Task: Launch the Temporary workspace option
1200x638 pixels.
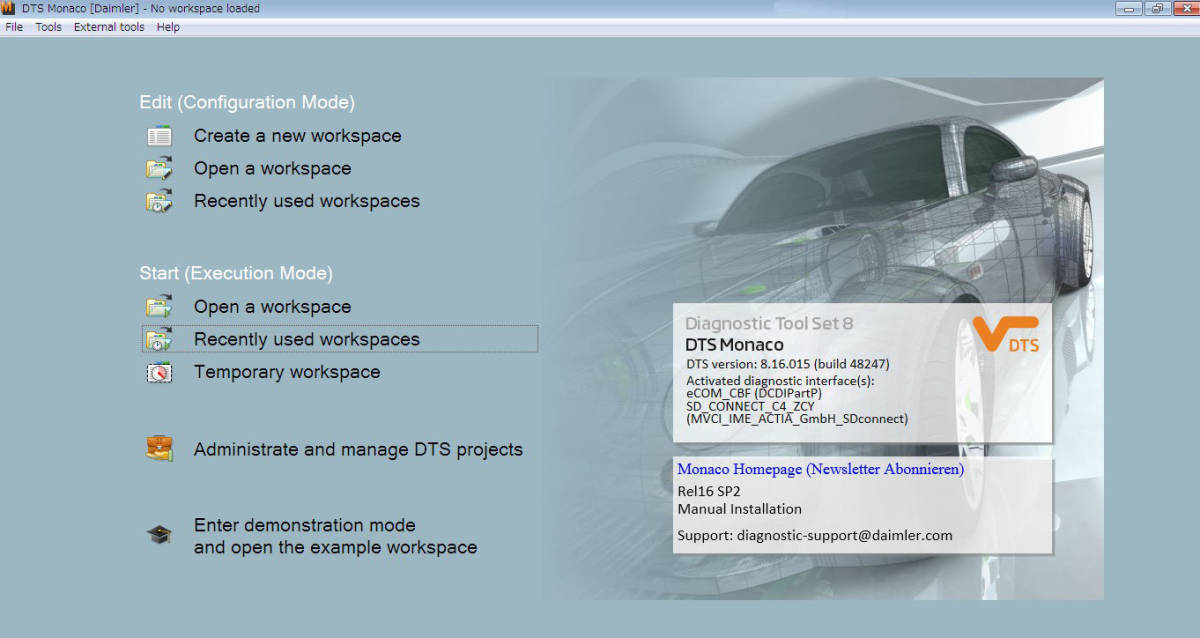Action: (x=287, y=372)
